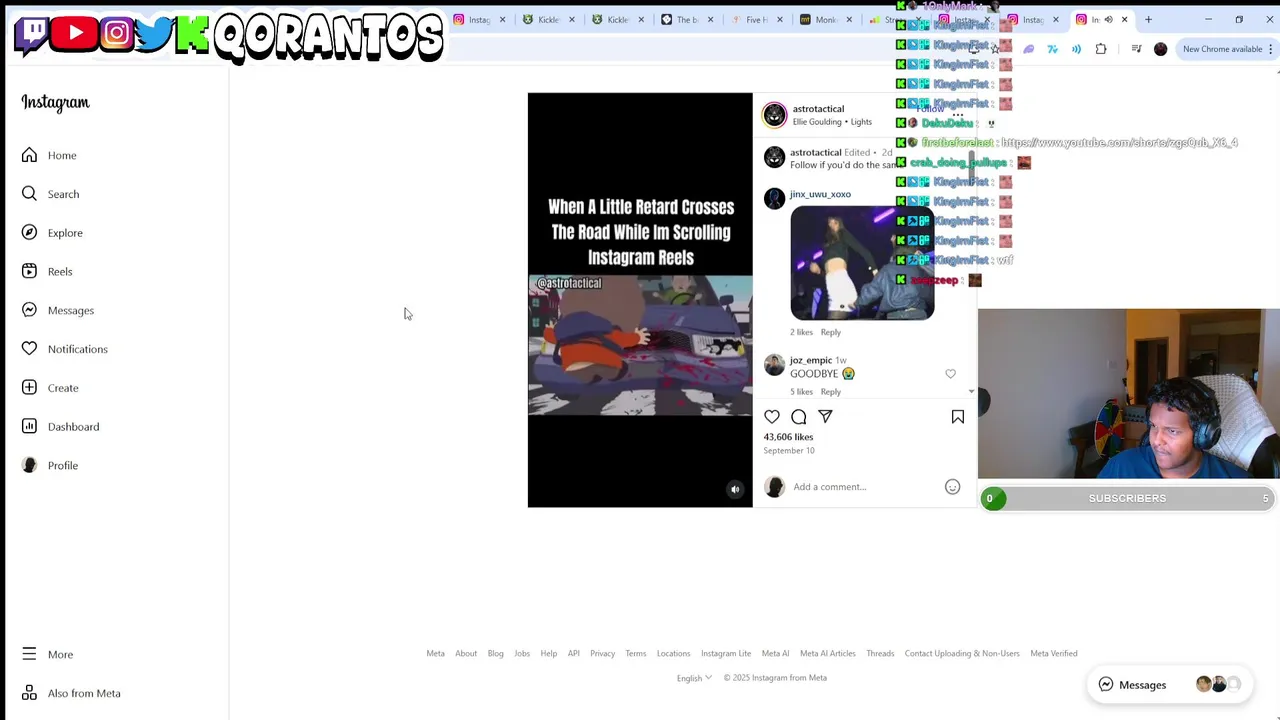Open a new Chrome tab
The height and width of the screenshot is (720, 1280).
pyautogui.click(x=1148, y=19)
